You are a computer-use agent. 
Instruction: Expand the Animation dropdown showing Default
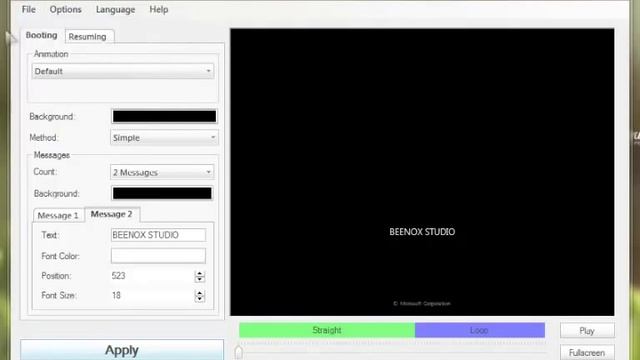(x=122, y=71)
